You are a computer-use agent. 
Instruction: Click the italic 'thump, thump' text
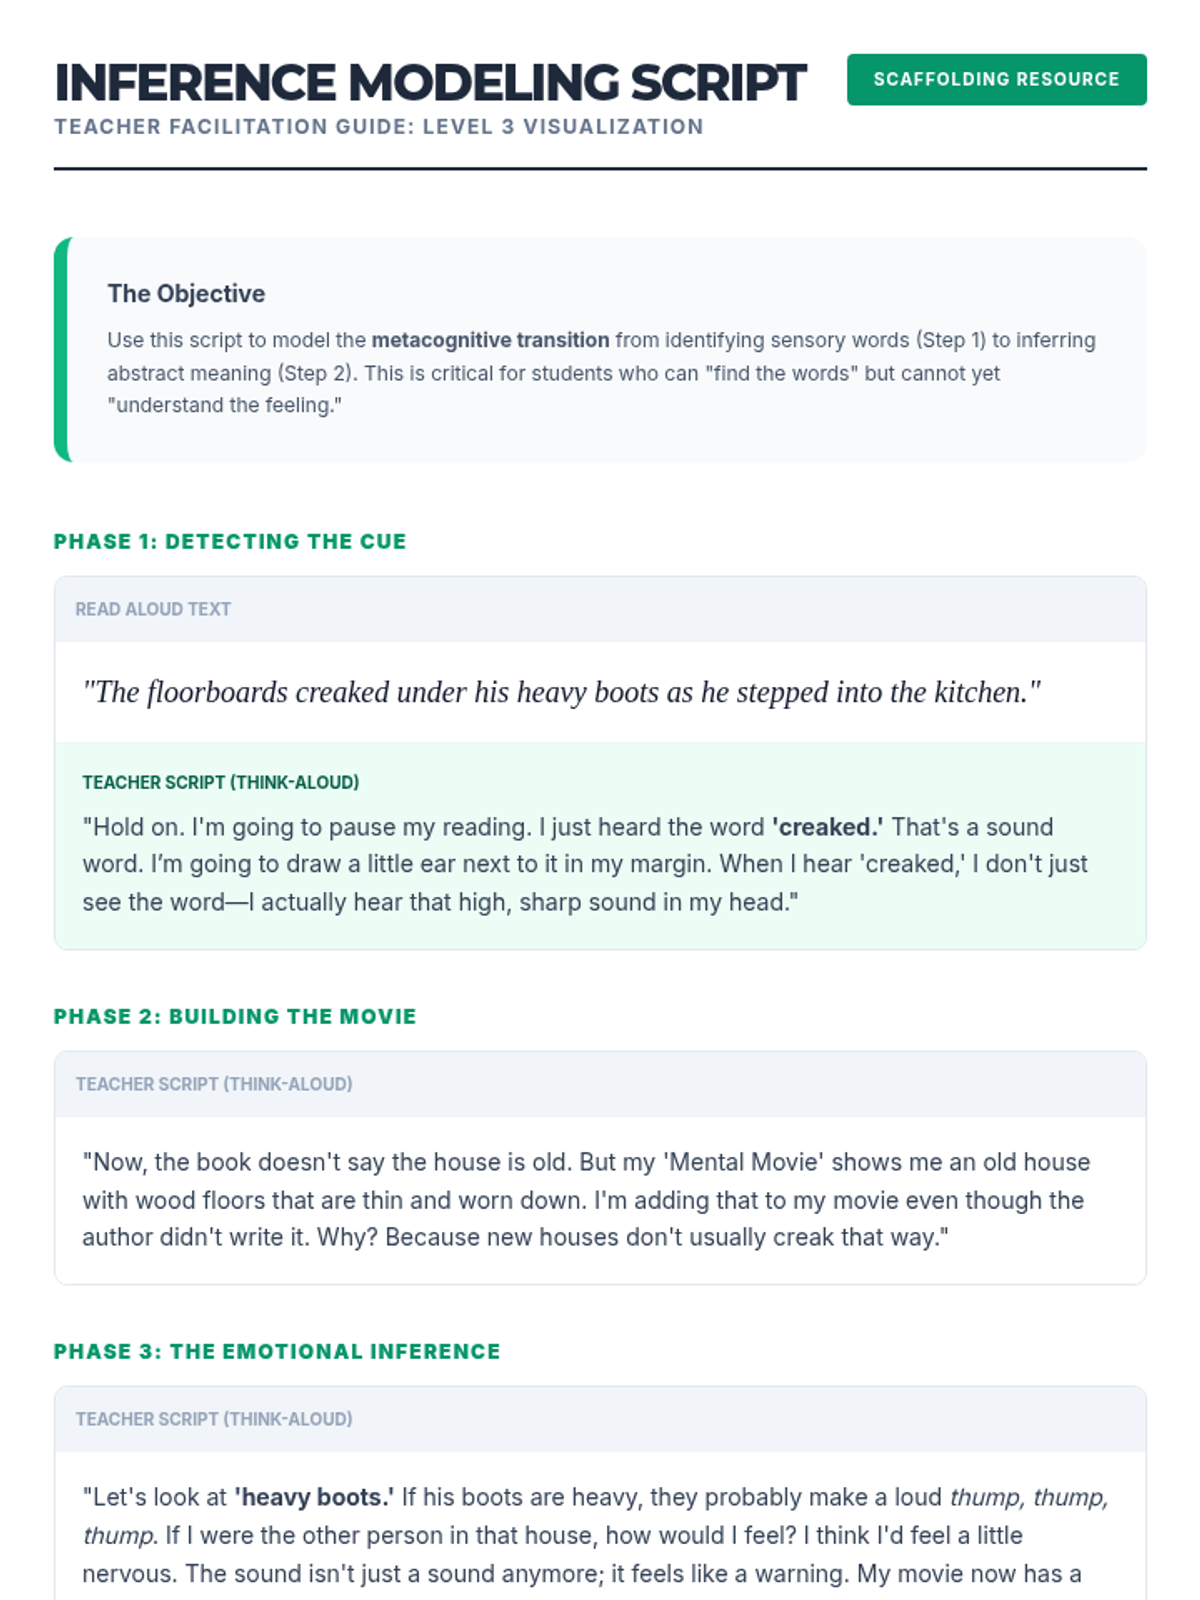pyautogui.click(x=1028, y=1497)
